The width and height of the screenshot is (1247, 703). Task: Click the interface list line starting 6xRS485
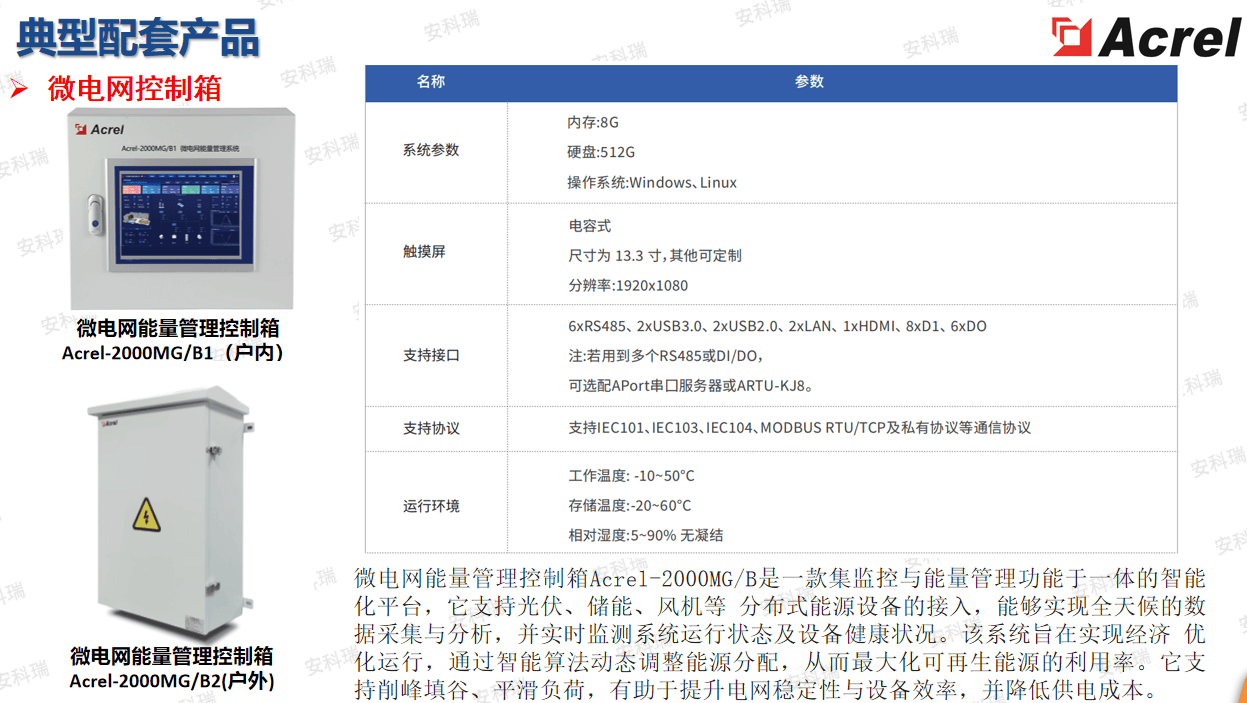pyautogui.click(x=777, y=326)
